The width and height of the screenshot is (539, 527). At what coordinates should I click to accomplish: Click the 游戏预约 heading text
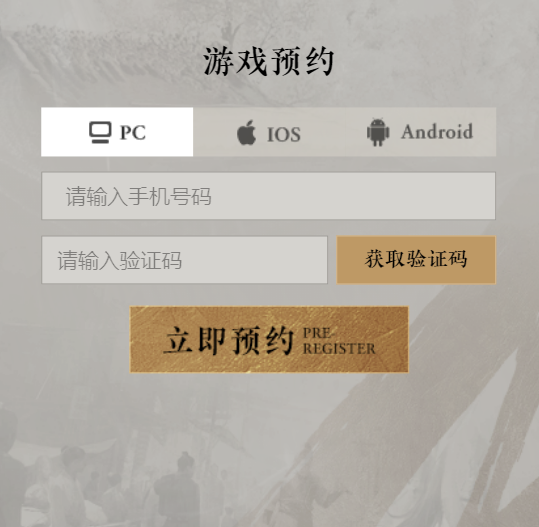269,62
